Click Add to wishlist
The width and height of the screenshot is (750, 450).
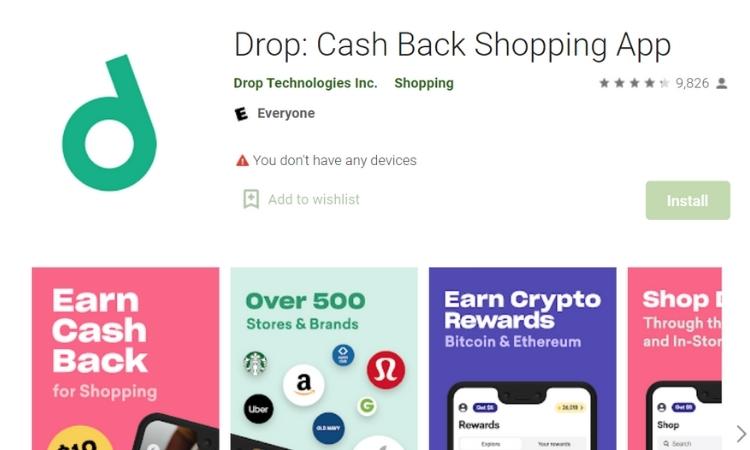(314, 199)
